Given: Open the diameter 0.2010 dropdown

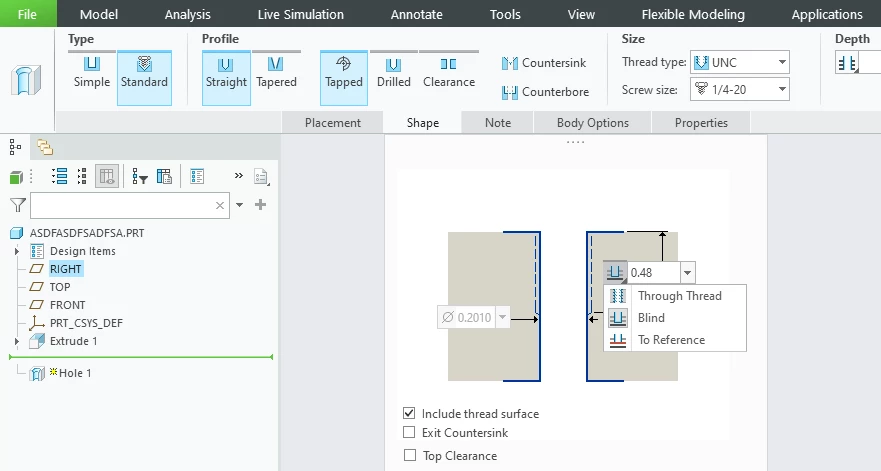Looking at the screenshot, I should click(x=503, y=317).
